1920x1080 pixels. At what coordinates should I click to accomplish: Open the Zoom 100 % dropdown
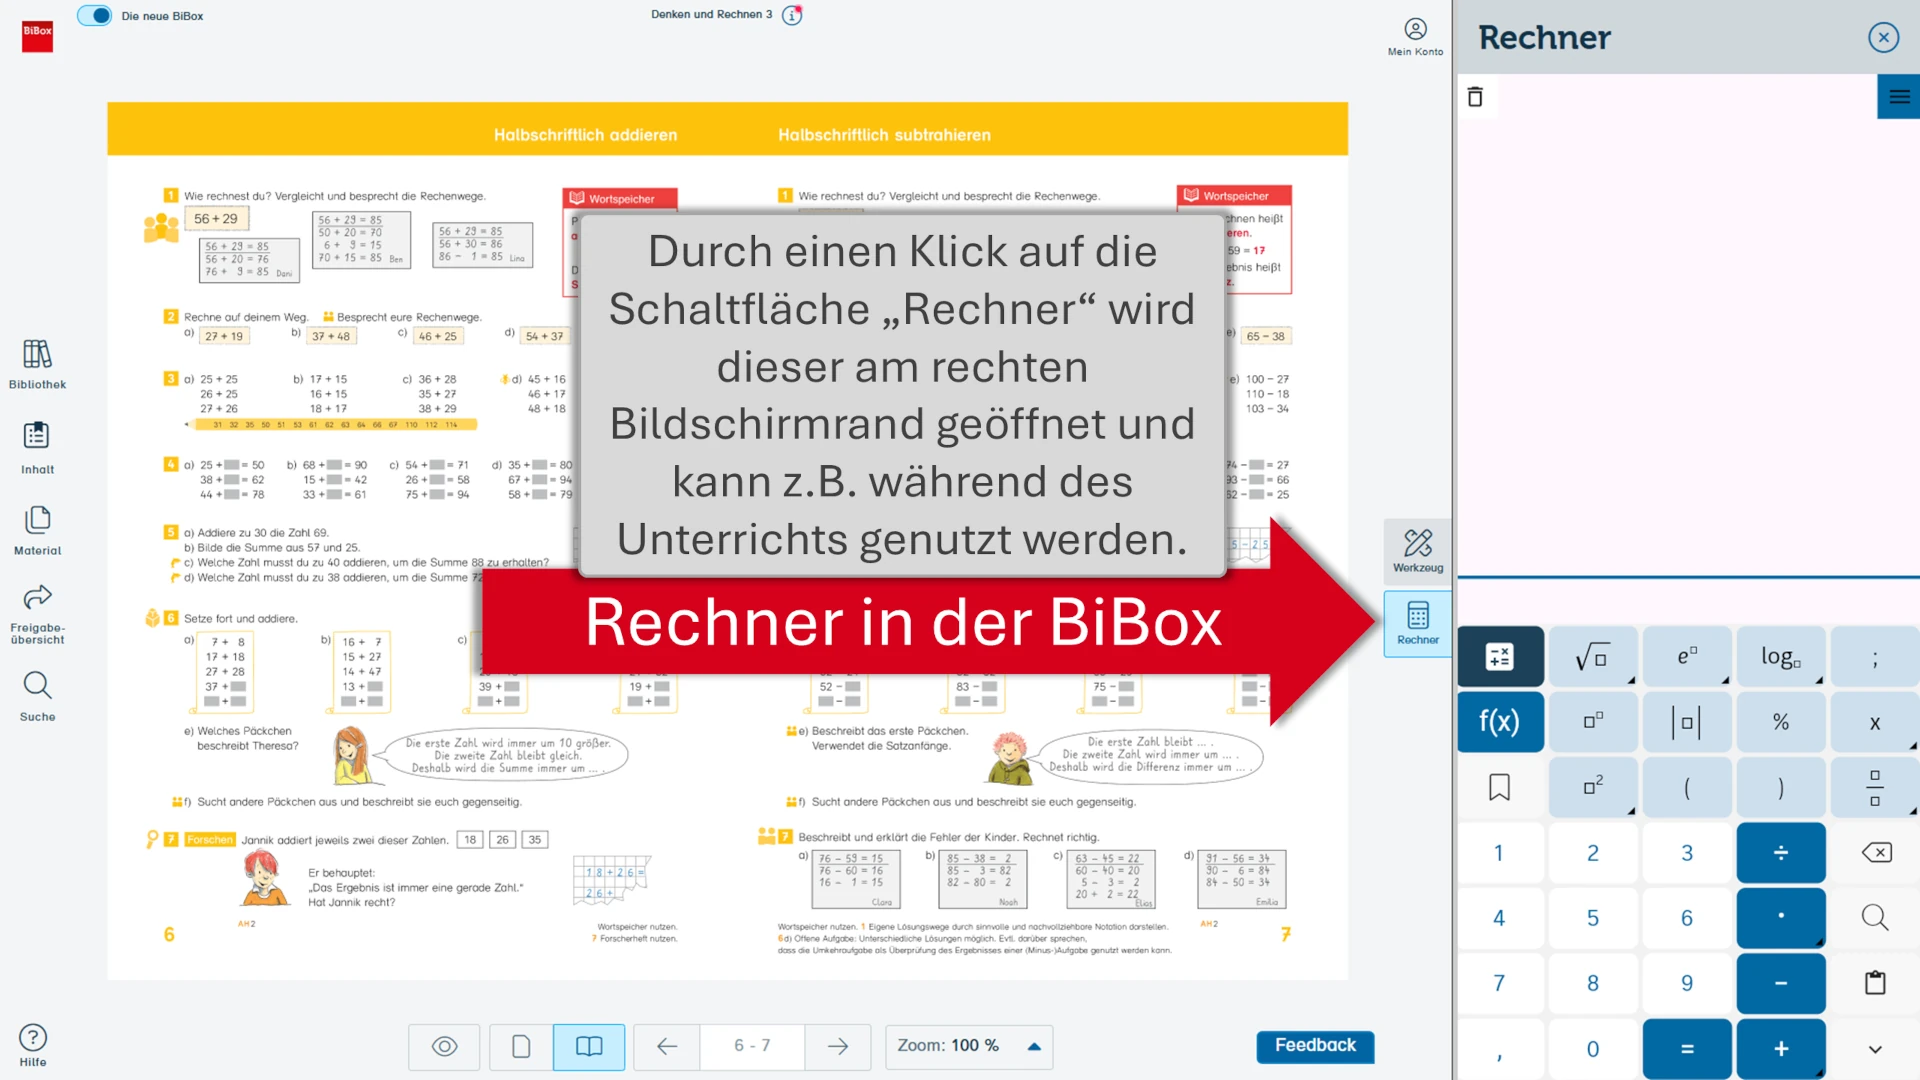(969, 1046)
